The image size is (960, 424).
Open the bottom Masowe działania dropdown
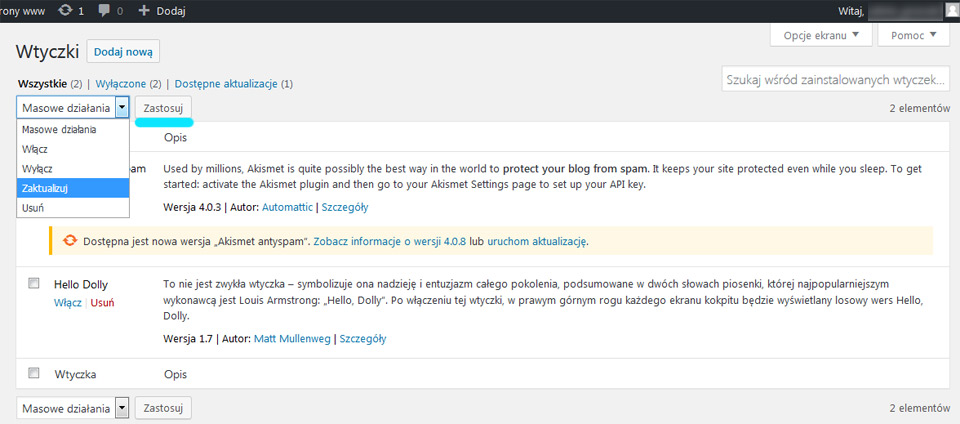(x=73, y=408)
